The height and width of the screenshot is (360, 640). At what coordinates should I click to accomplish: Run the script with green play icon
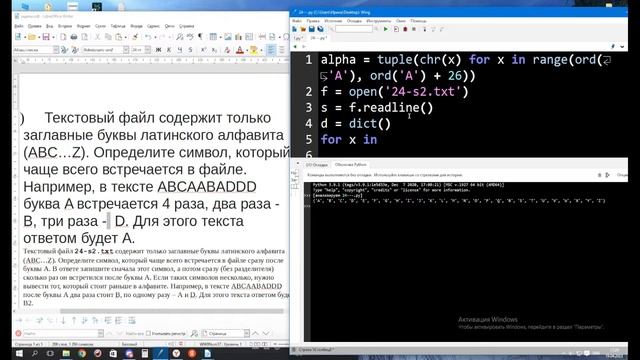[386, 29]
